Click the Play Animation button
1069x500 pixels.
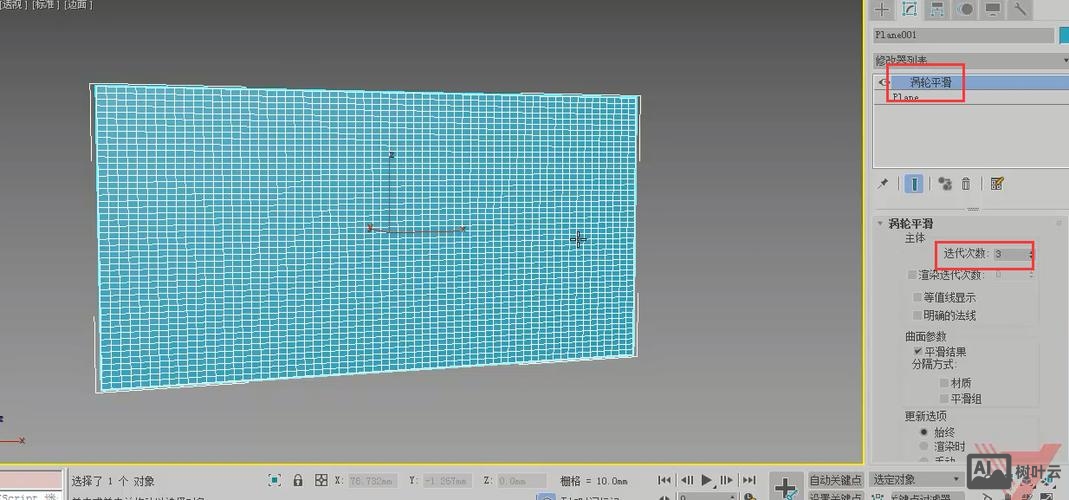pyautogui.click(x=707, y=480)
